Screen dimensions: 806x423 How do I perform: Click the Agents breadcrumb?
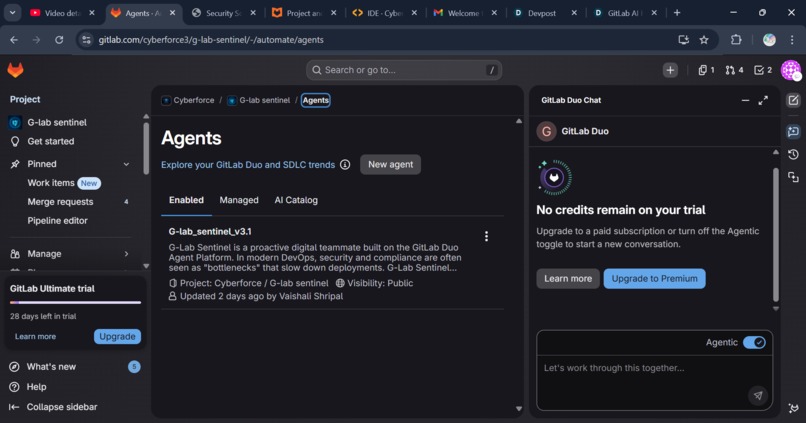pos(316,100)
